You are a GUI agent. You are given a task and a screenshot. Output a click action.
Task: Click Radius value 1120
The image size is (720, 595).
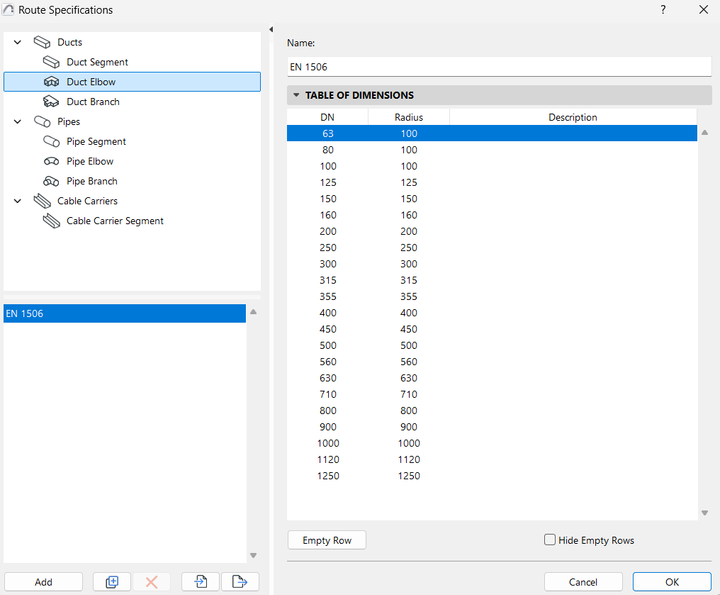tap(409, 460)
